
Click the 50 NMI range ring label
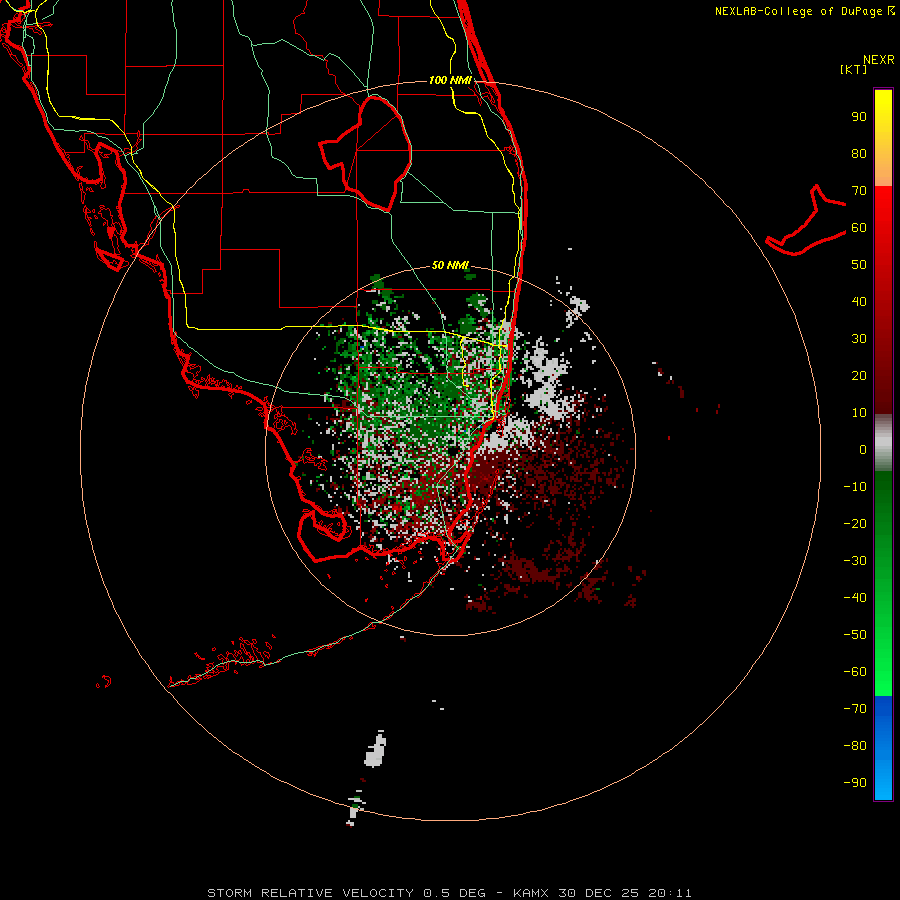point(450,265)
